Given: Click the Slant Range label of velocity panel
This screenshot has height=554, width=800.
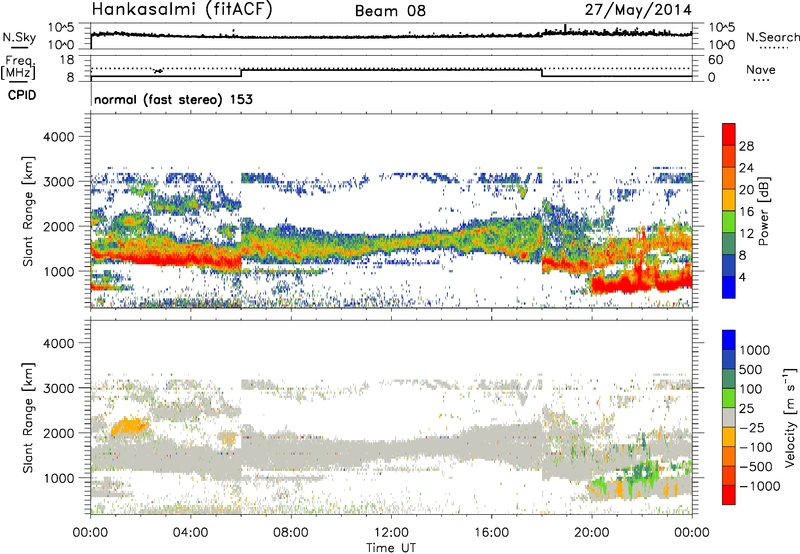Looking at the screenshot, I should click(28, 417).
